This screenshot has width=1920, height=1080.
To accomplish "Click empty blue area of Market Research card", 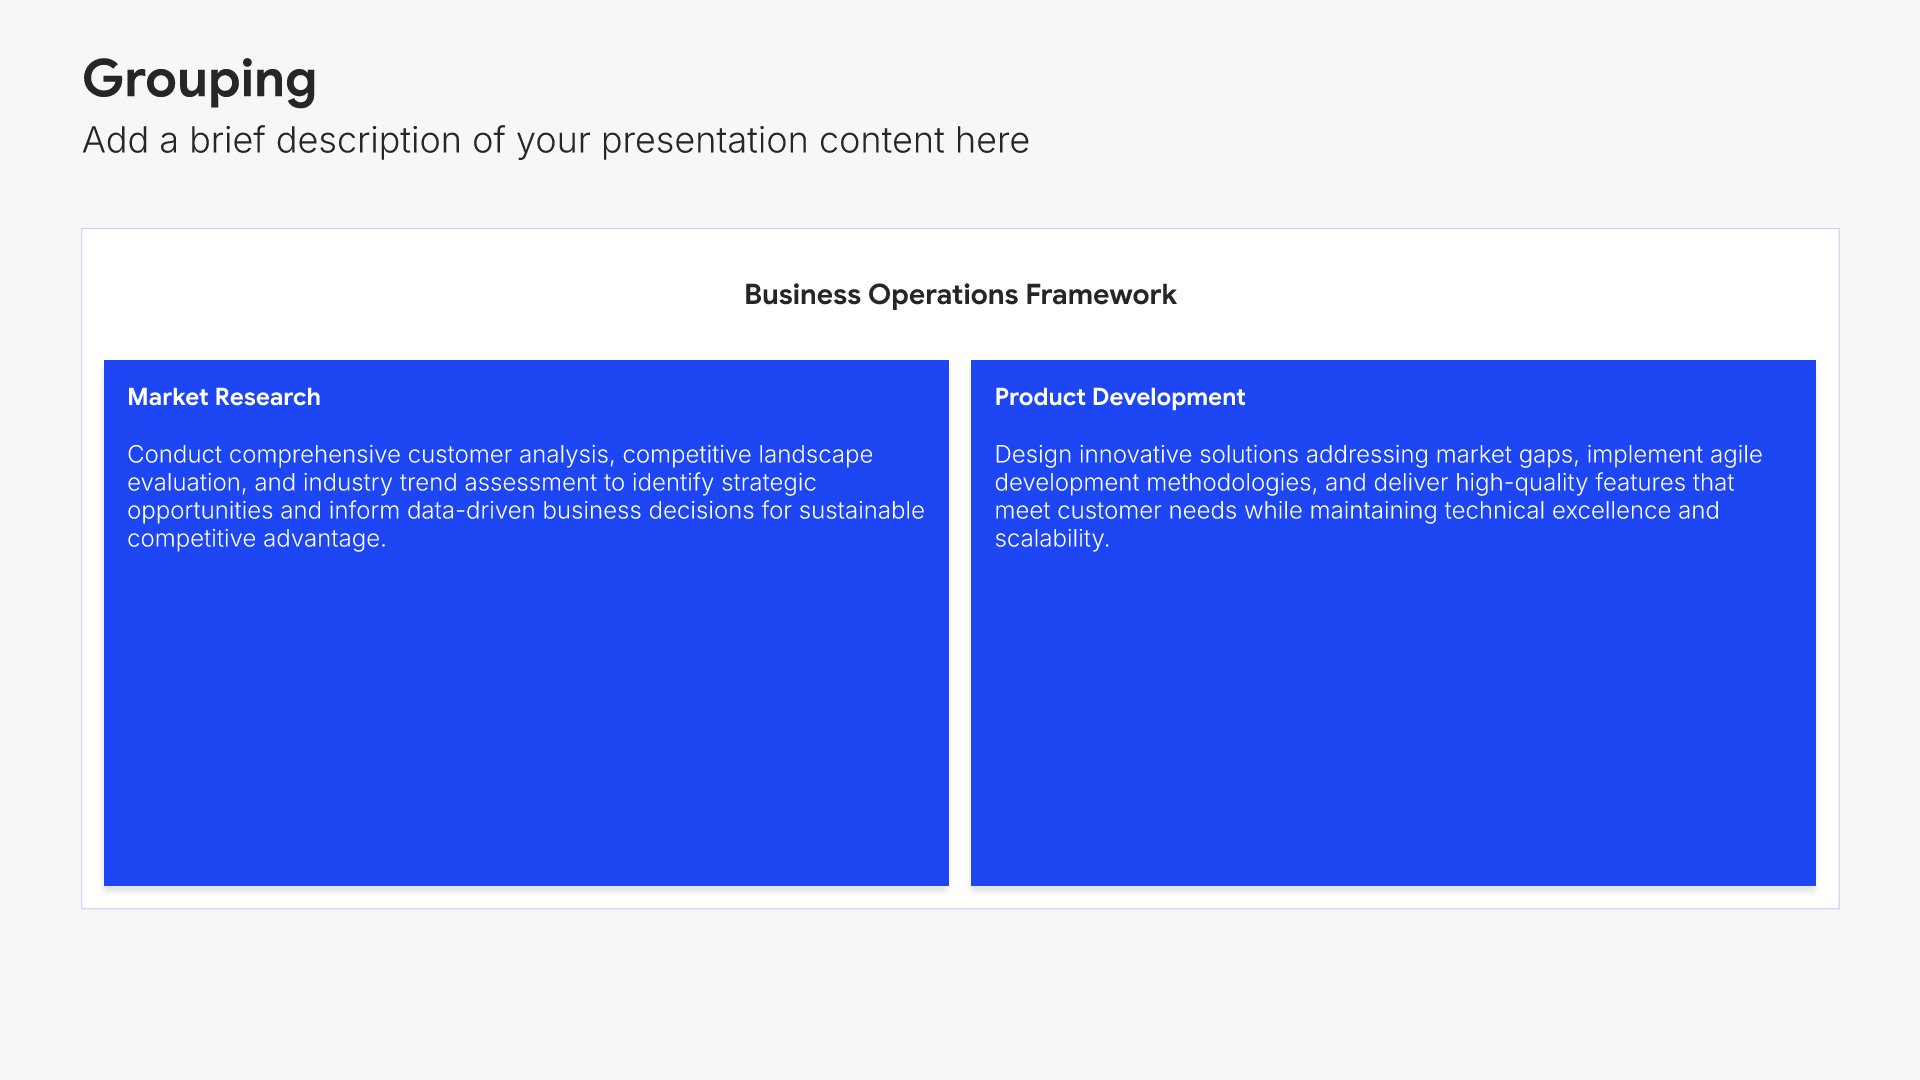I will click(525, 720).
